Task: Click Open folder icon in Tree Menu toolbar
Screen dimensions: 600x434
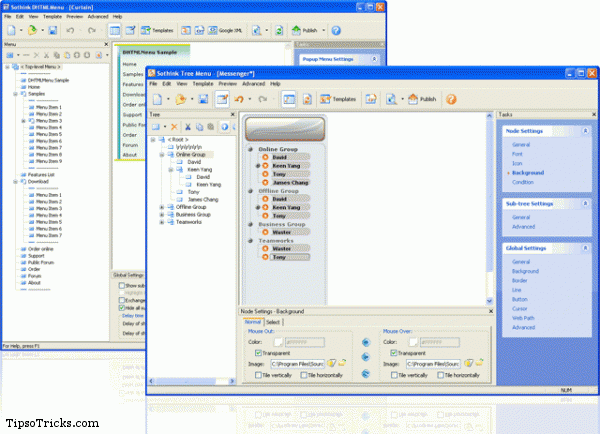Action: click(x=180, y=100)
